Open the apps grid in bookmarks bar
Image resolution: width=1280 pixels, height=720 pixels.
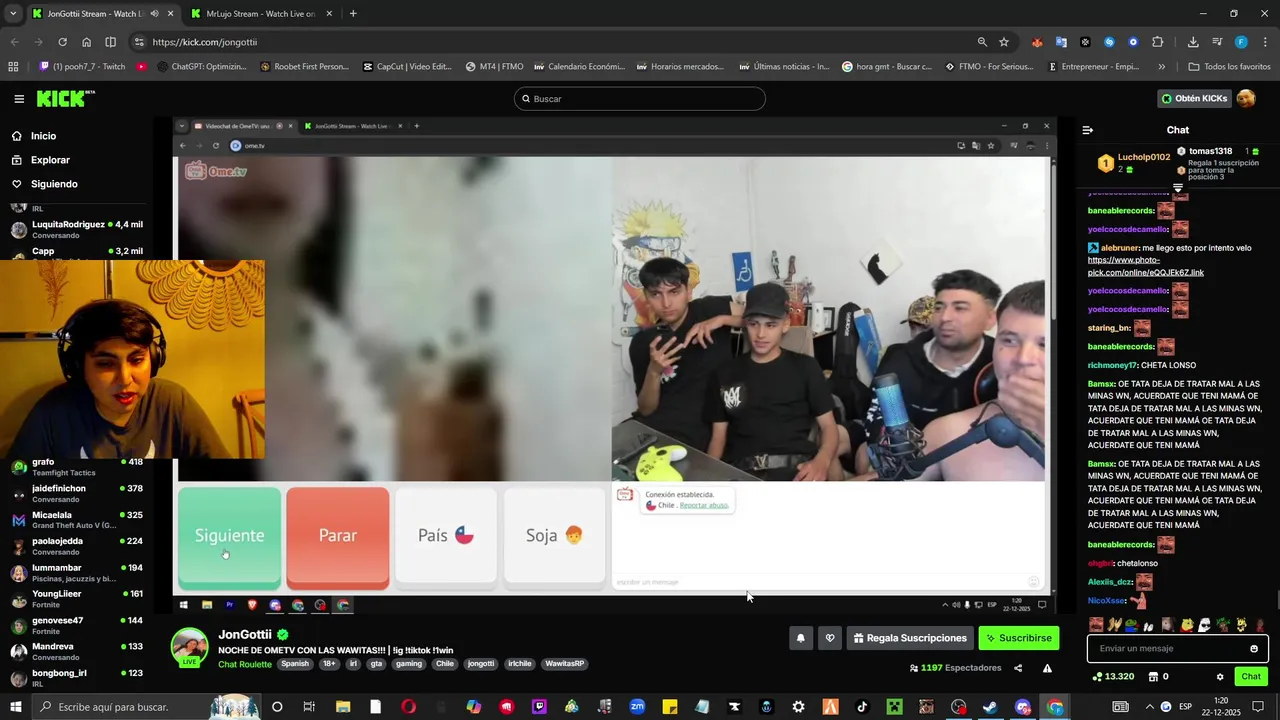13,67
